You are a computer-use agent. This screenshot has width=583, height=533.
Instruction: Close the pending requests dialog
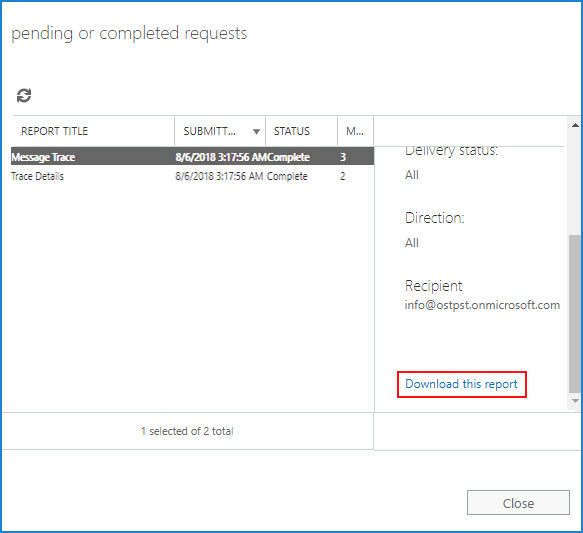click(x=518, y=503)
